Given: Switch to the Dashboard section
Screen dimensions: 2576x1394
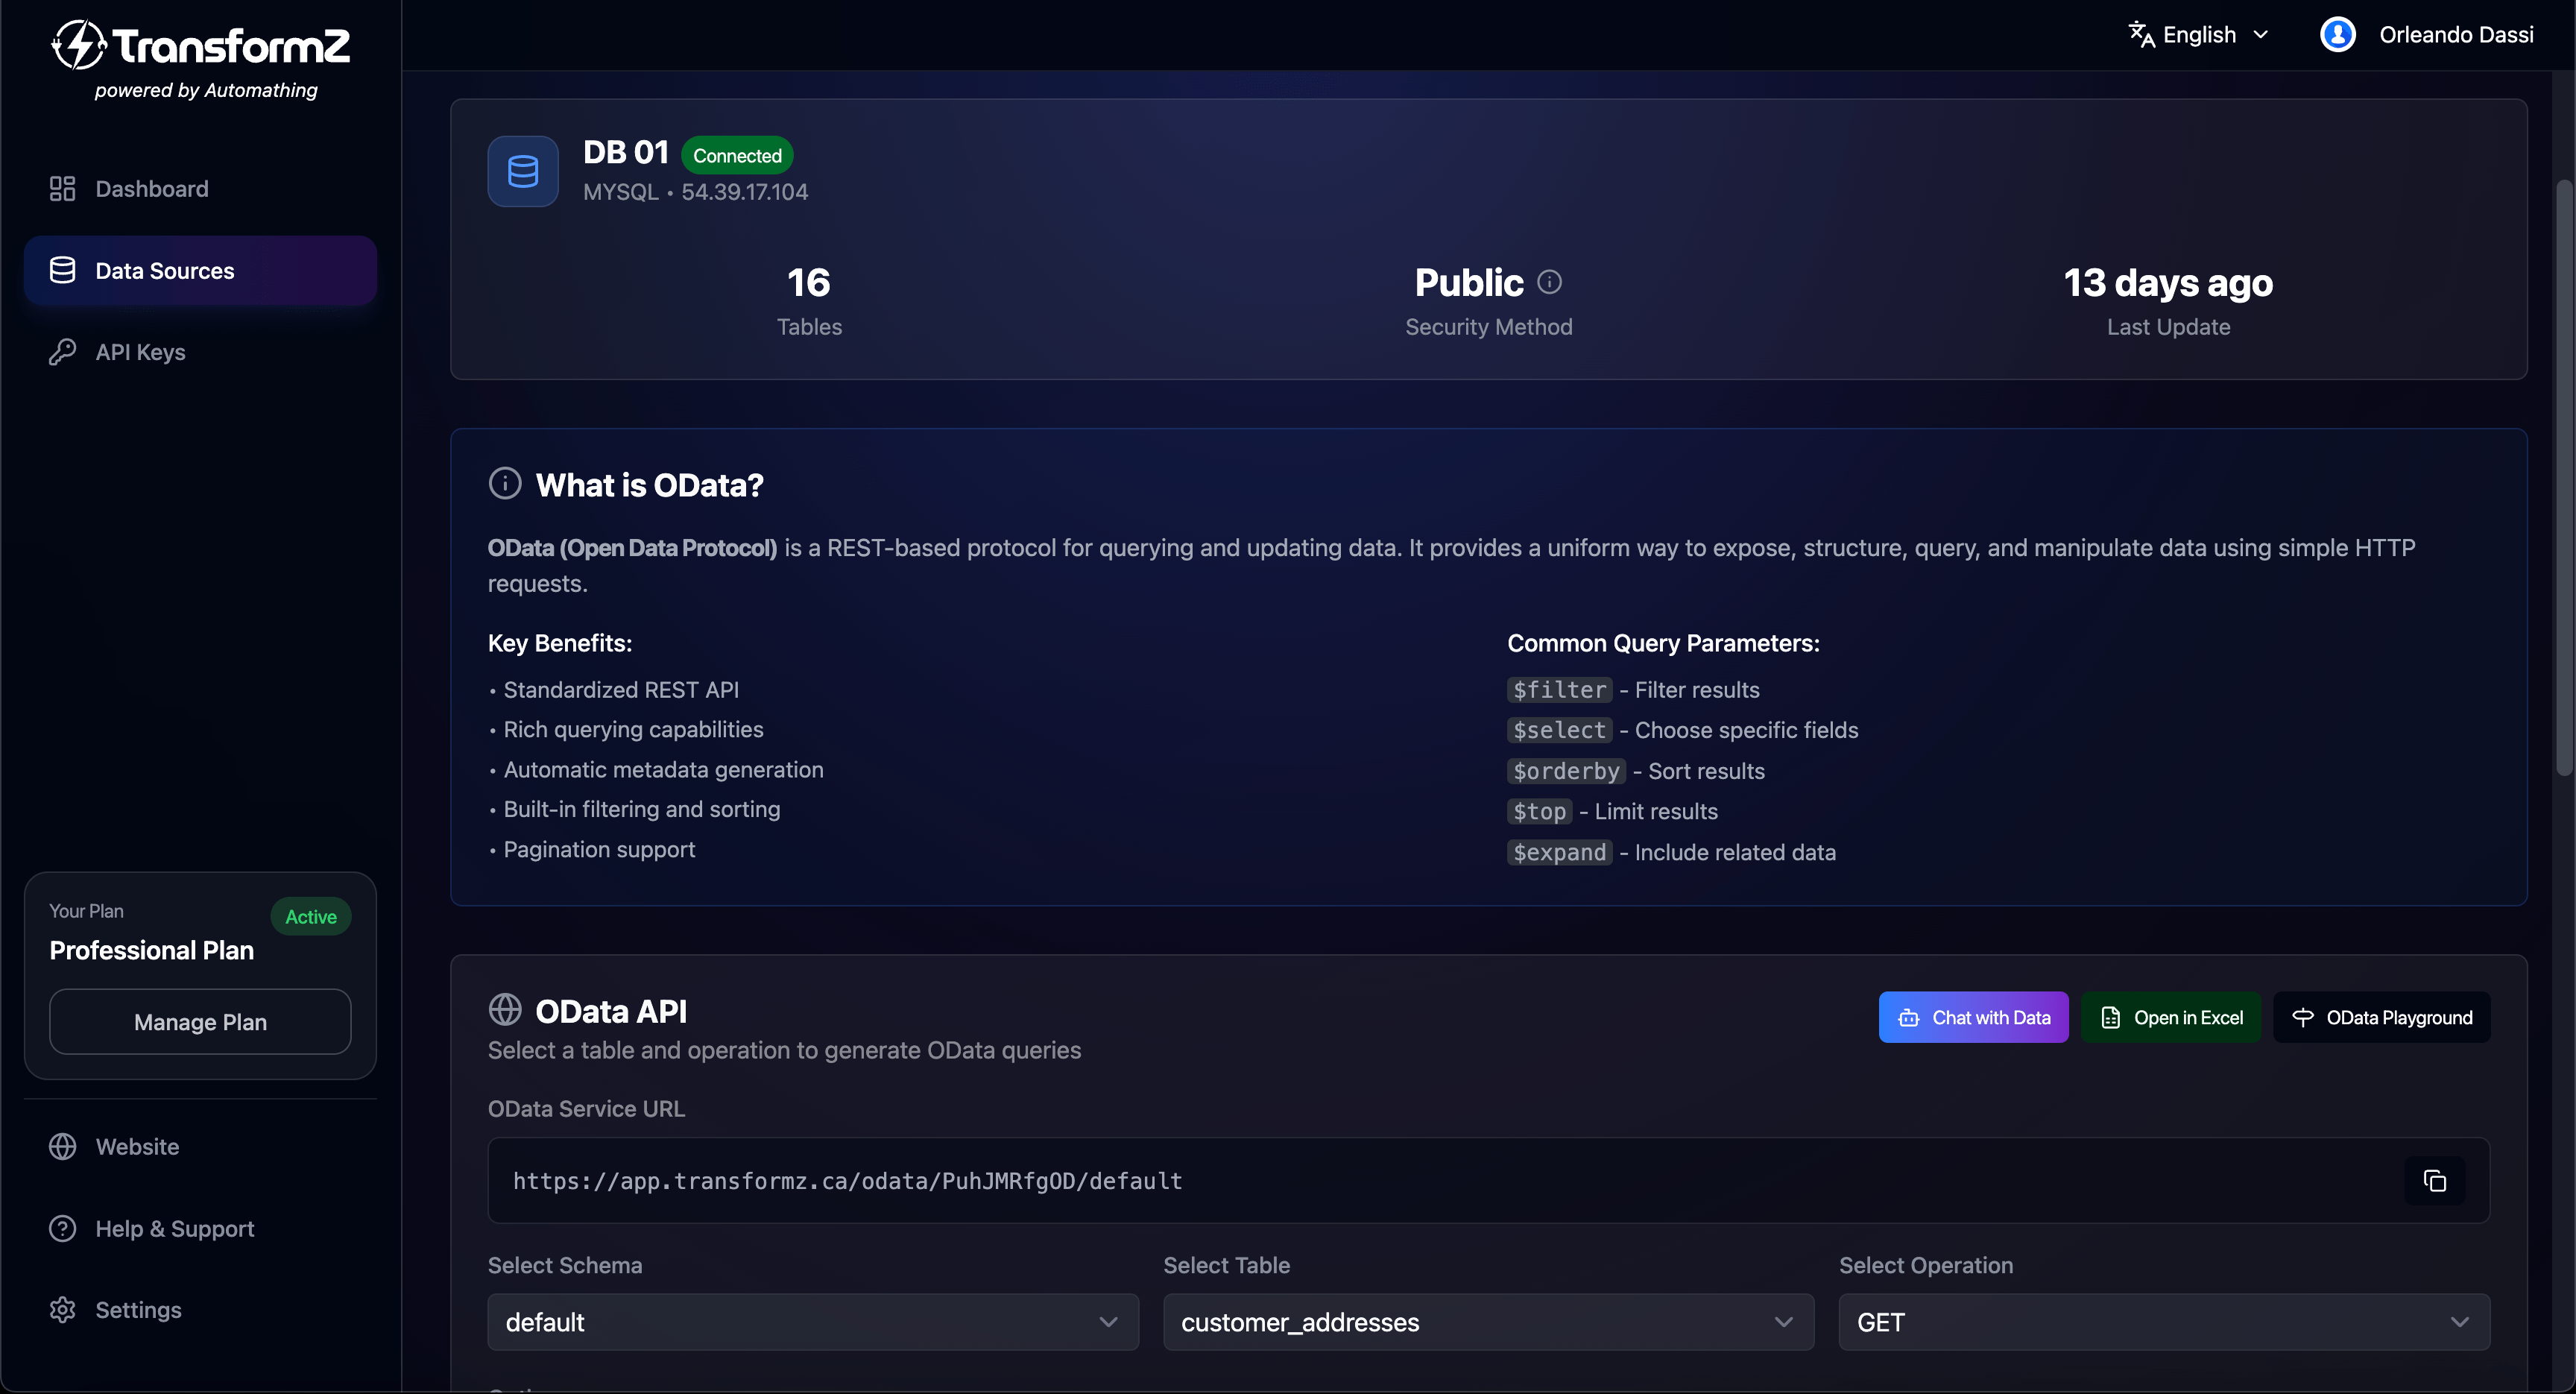Looking at the screenshot, I should pos(152,188).
